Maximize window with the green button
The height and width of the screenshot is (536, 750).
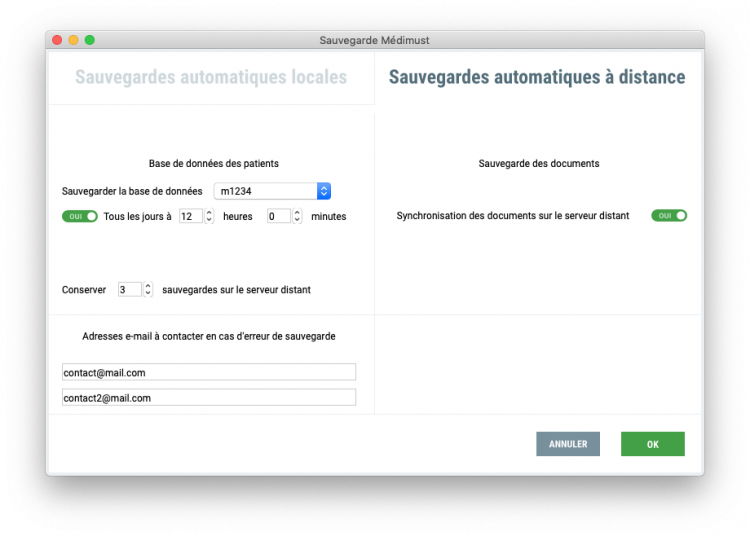pos(89,40)
